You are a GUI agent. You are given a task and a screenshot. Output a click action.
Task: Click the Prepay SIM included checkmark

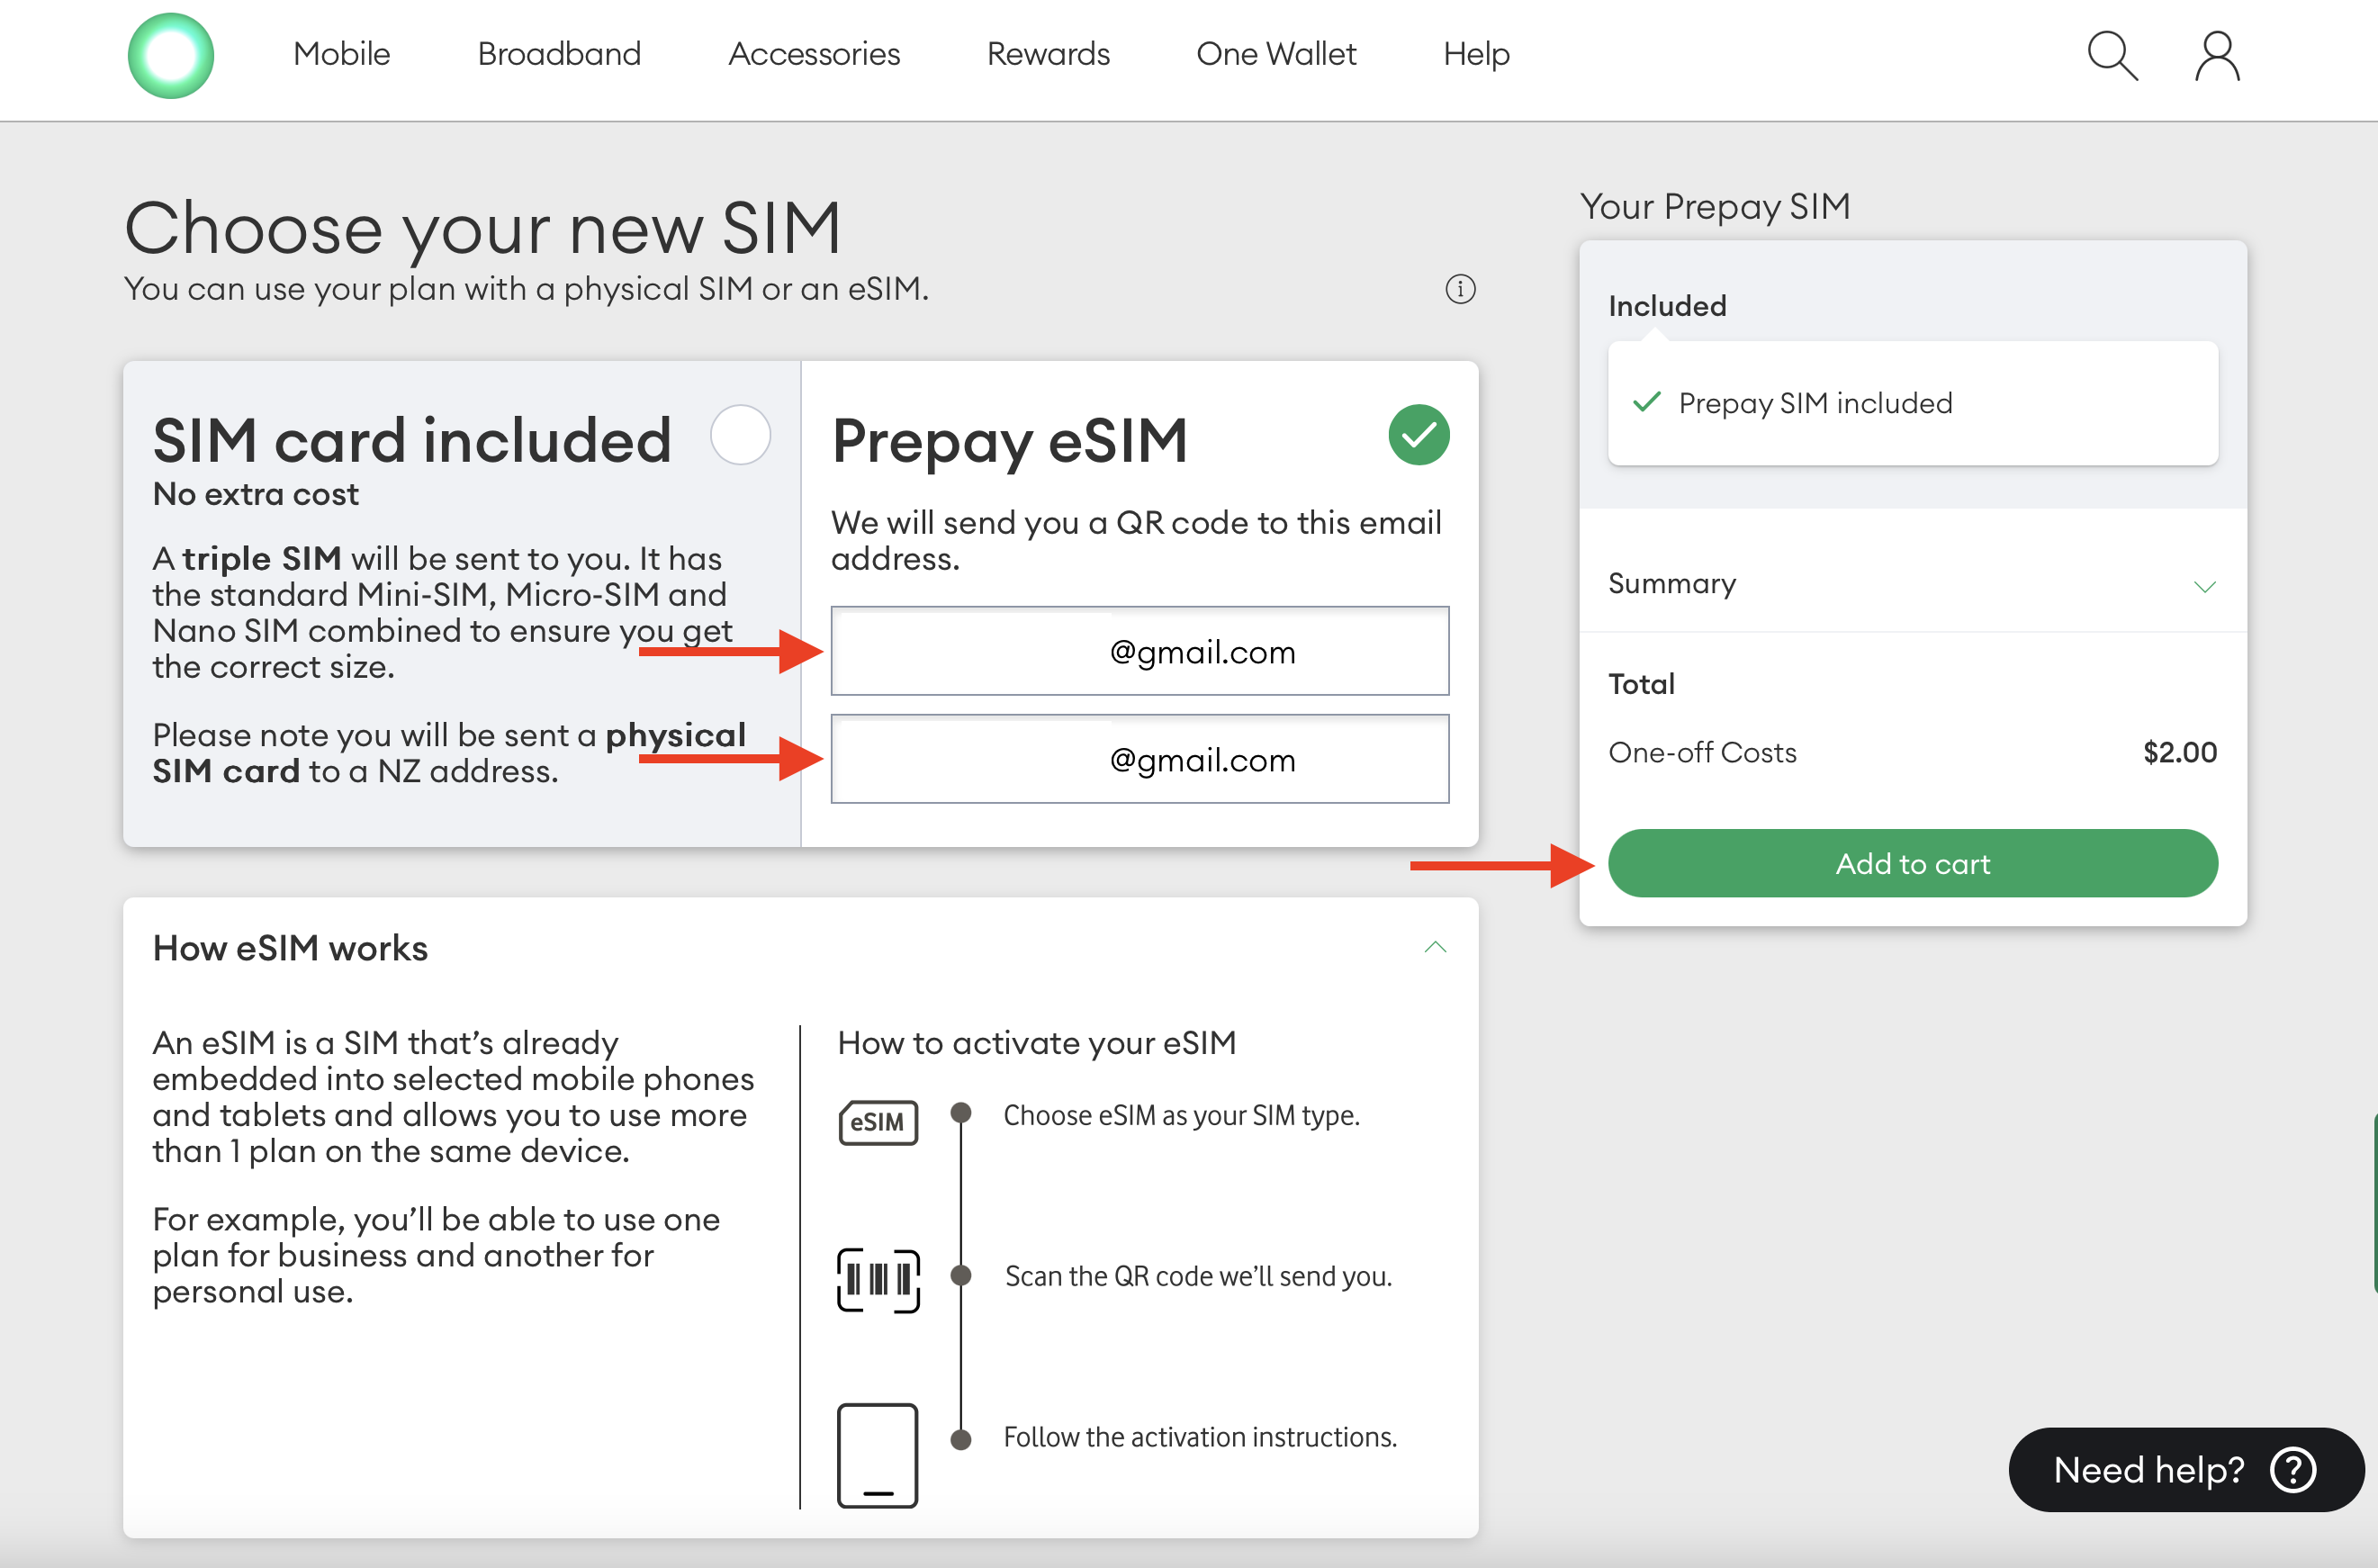[1646, 403]
